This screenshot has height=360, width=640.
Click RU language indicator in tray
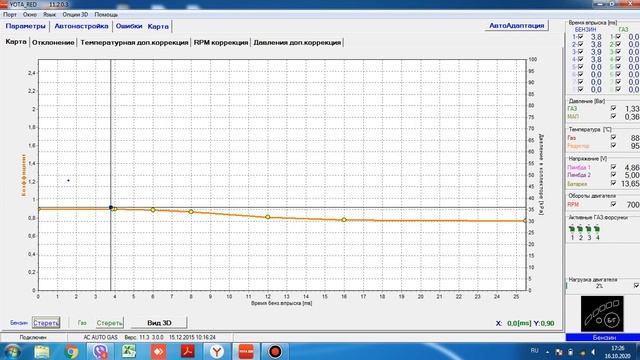click(x=534, y=351)
